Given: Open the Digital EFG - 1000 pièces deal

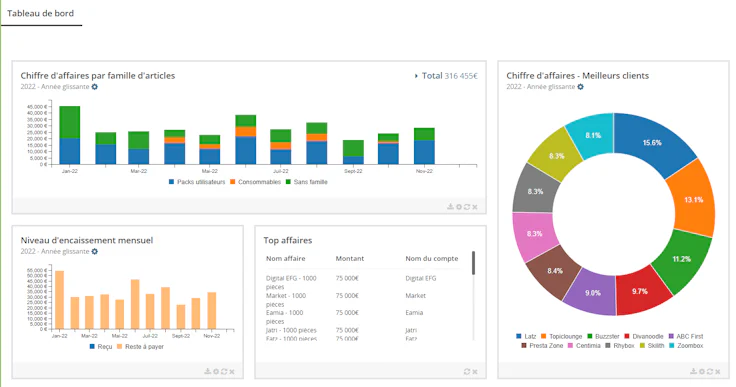Looking at the screenshot, I should coord(291,282).
